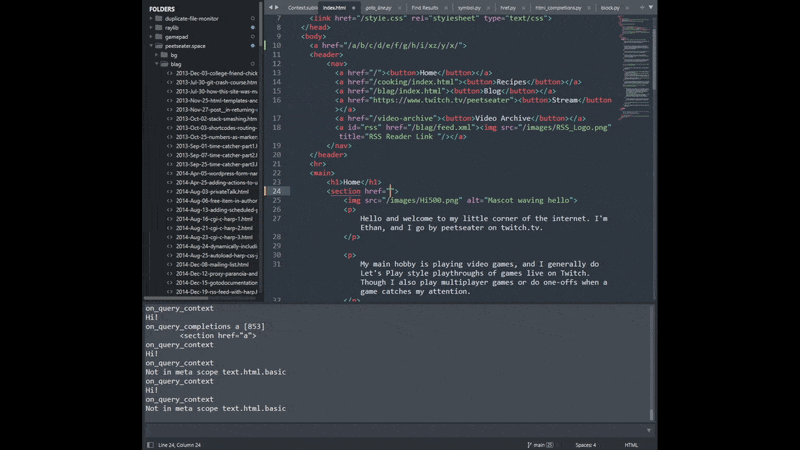Screen dimensions: 800x450
Task: Close the Find Results tab
Action: pyautogui.click(x=446, y=8)
